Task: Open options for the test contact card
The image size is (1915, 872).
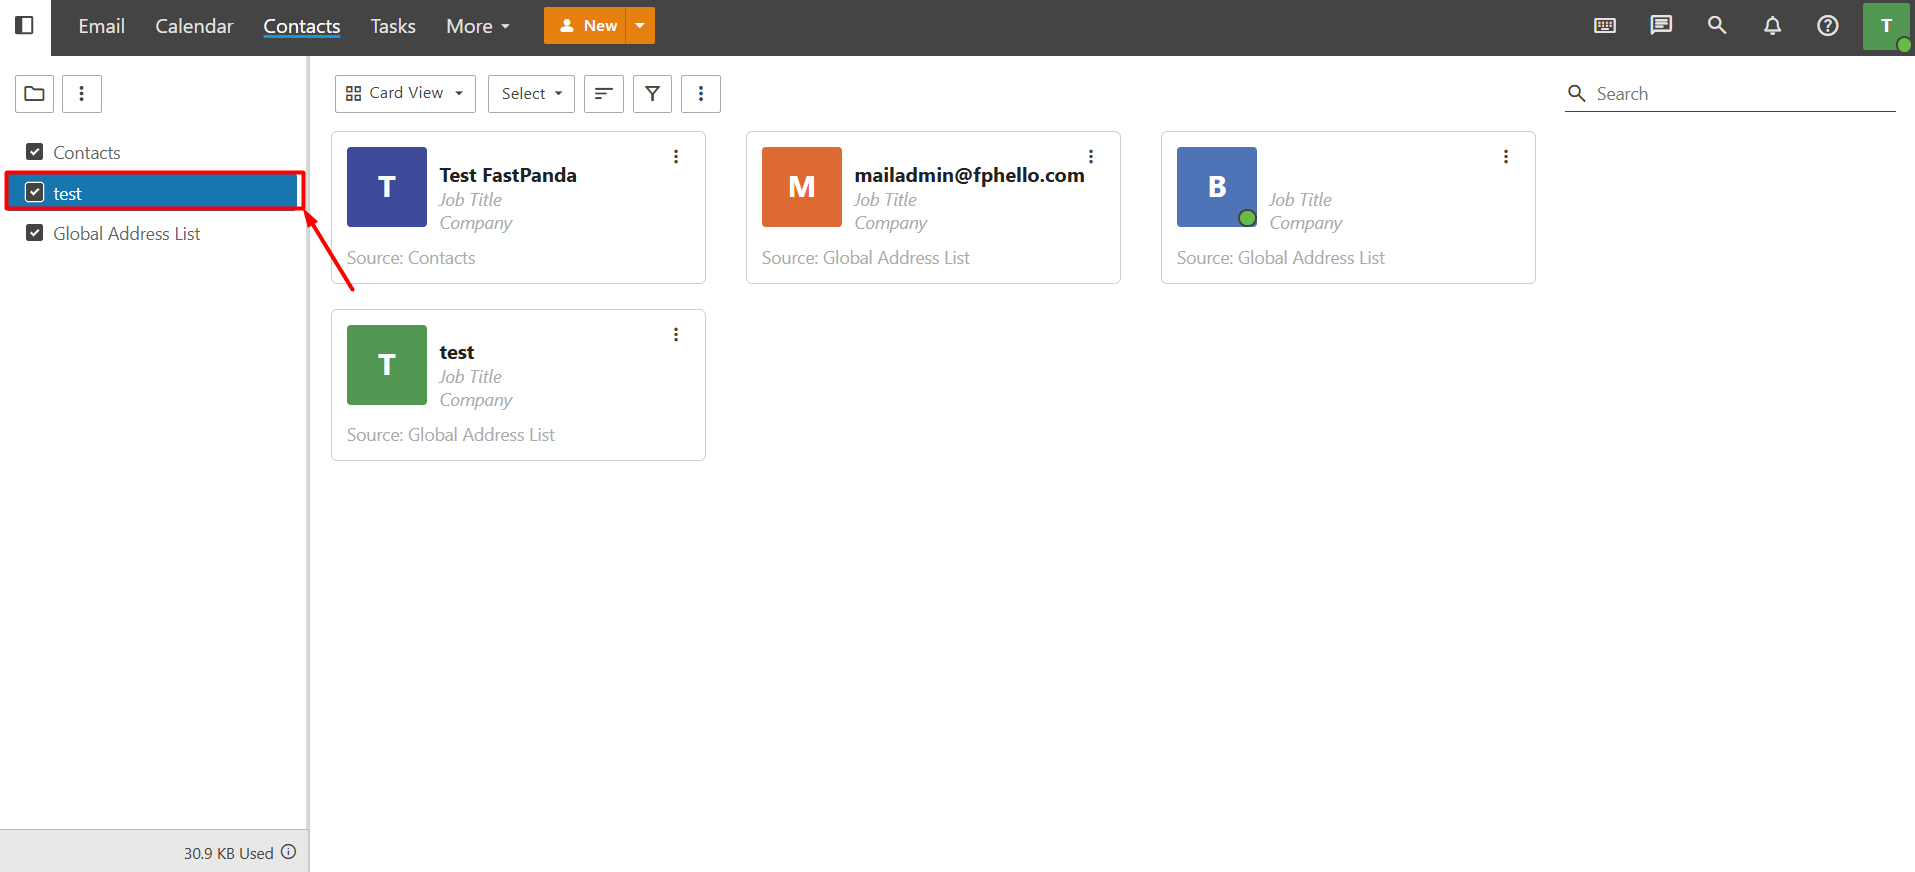Action: (x=676, y=335)
